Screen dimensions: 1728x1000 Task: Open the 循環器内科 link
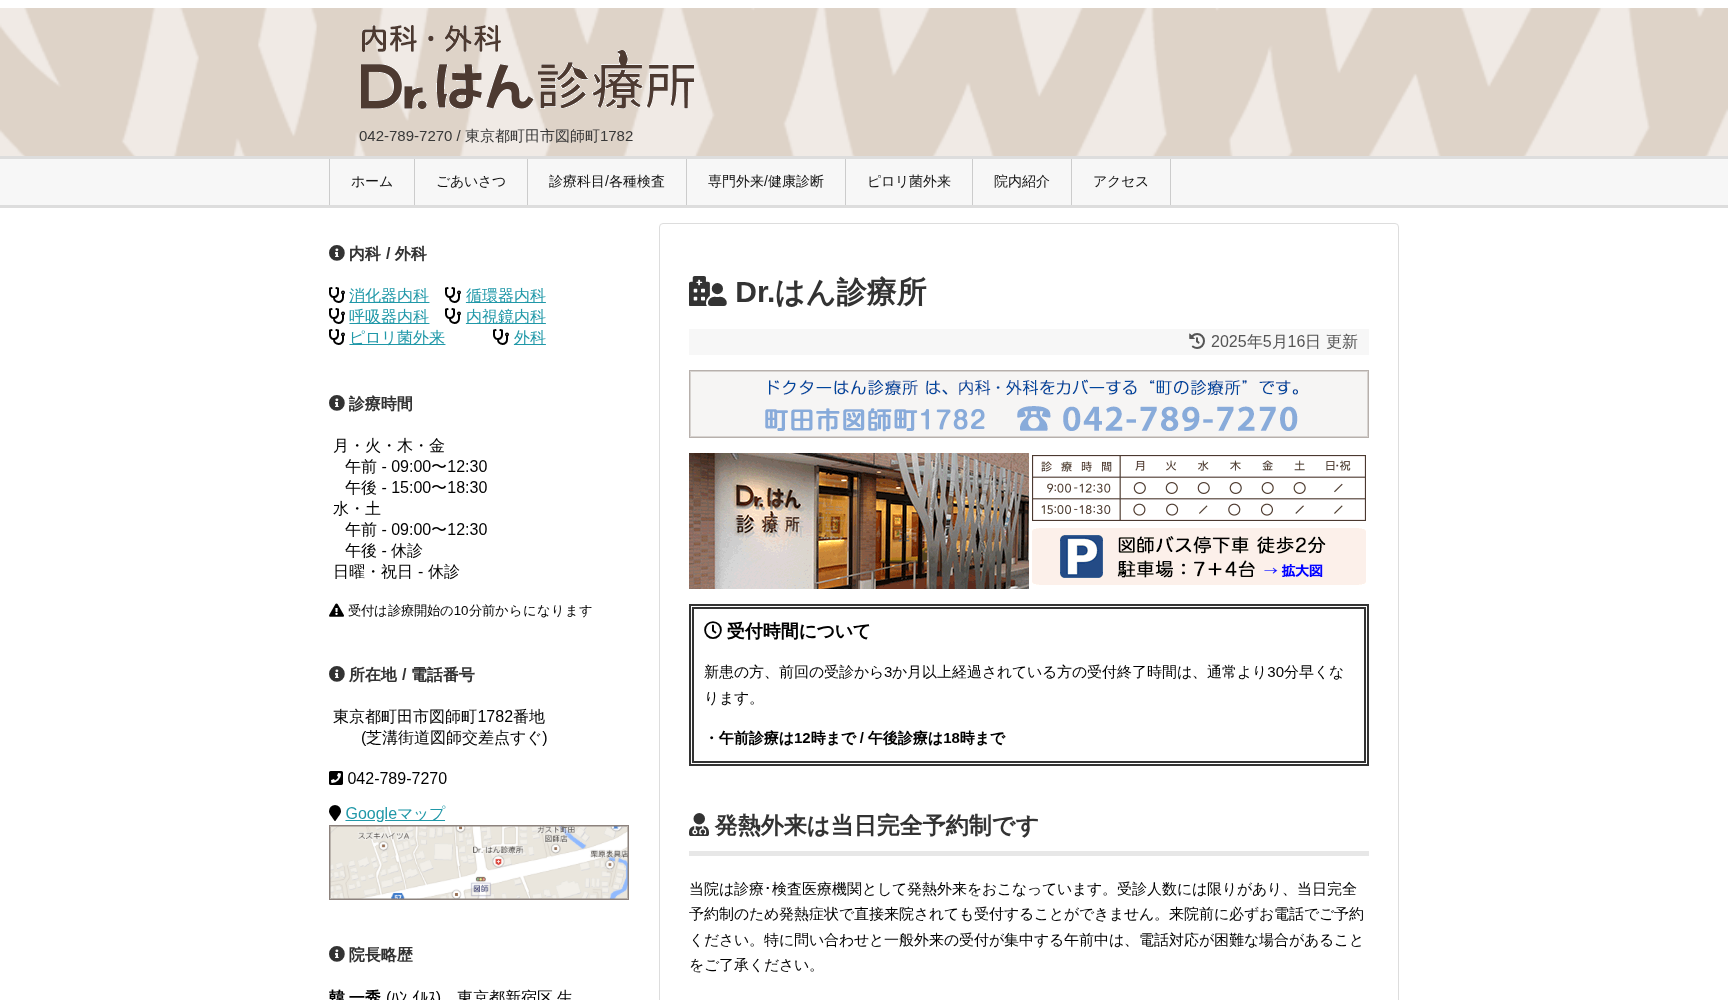(x=505, y=295)
